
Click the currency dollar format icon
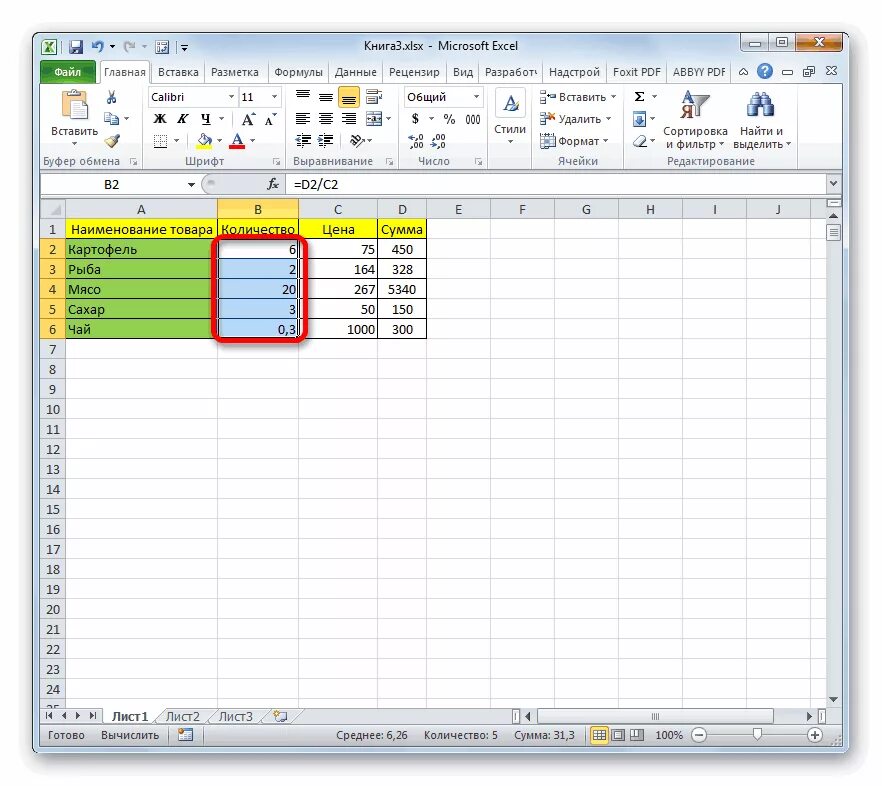click(415, 119)
